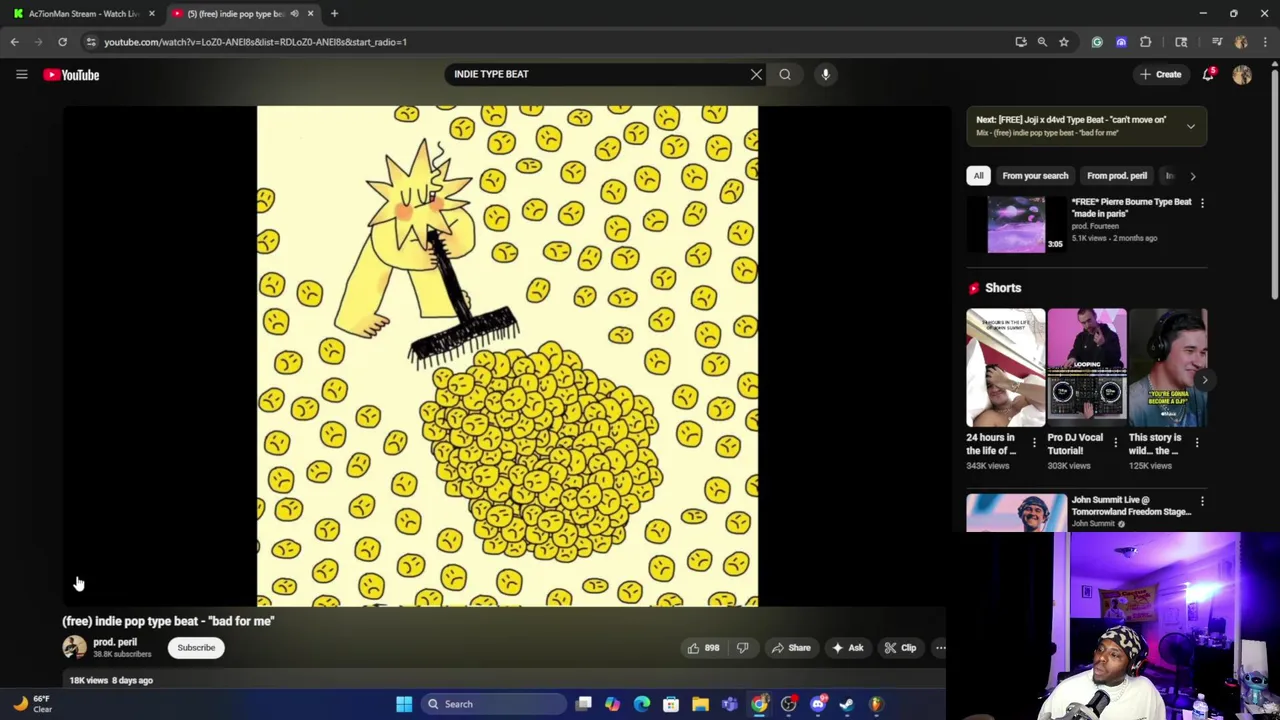Open a new browser tab
Viewport: 1280px width, 720px height.
334,14
